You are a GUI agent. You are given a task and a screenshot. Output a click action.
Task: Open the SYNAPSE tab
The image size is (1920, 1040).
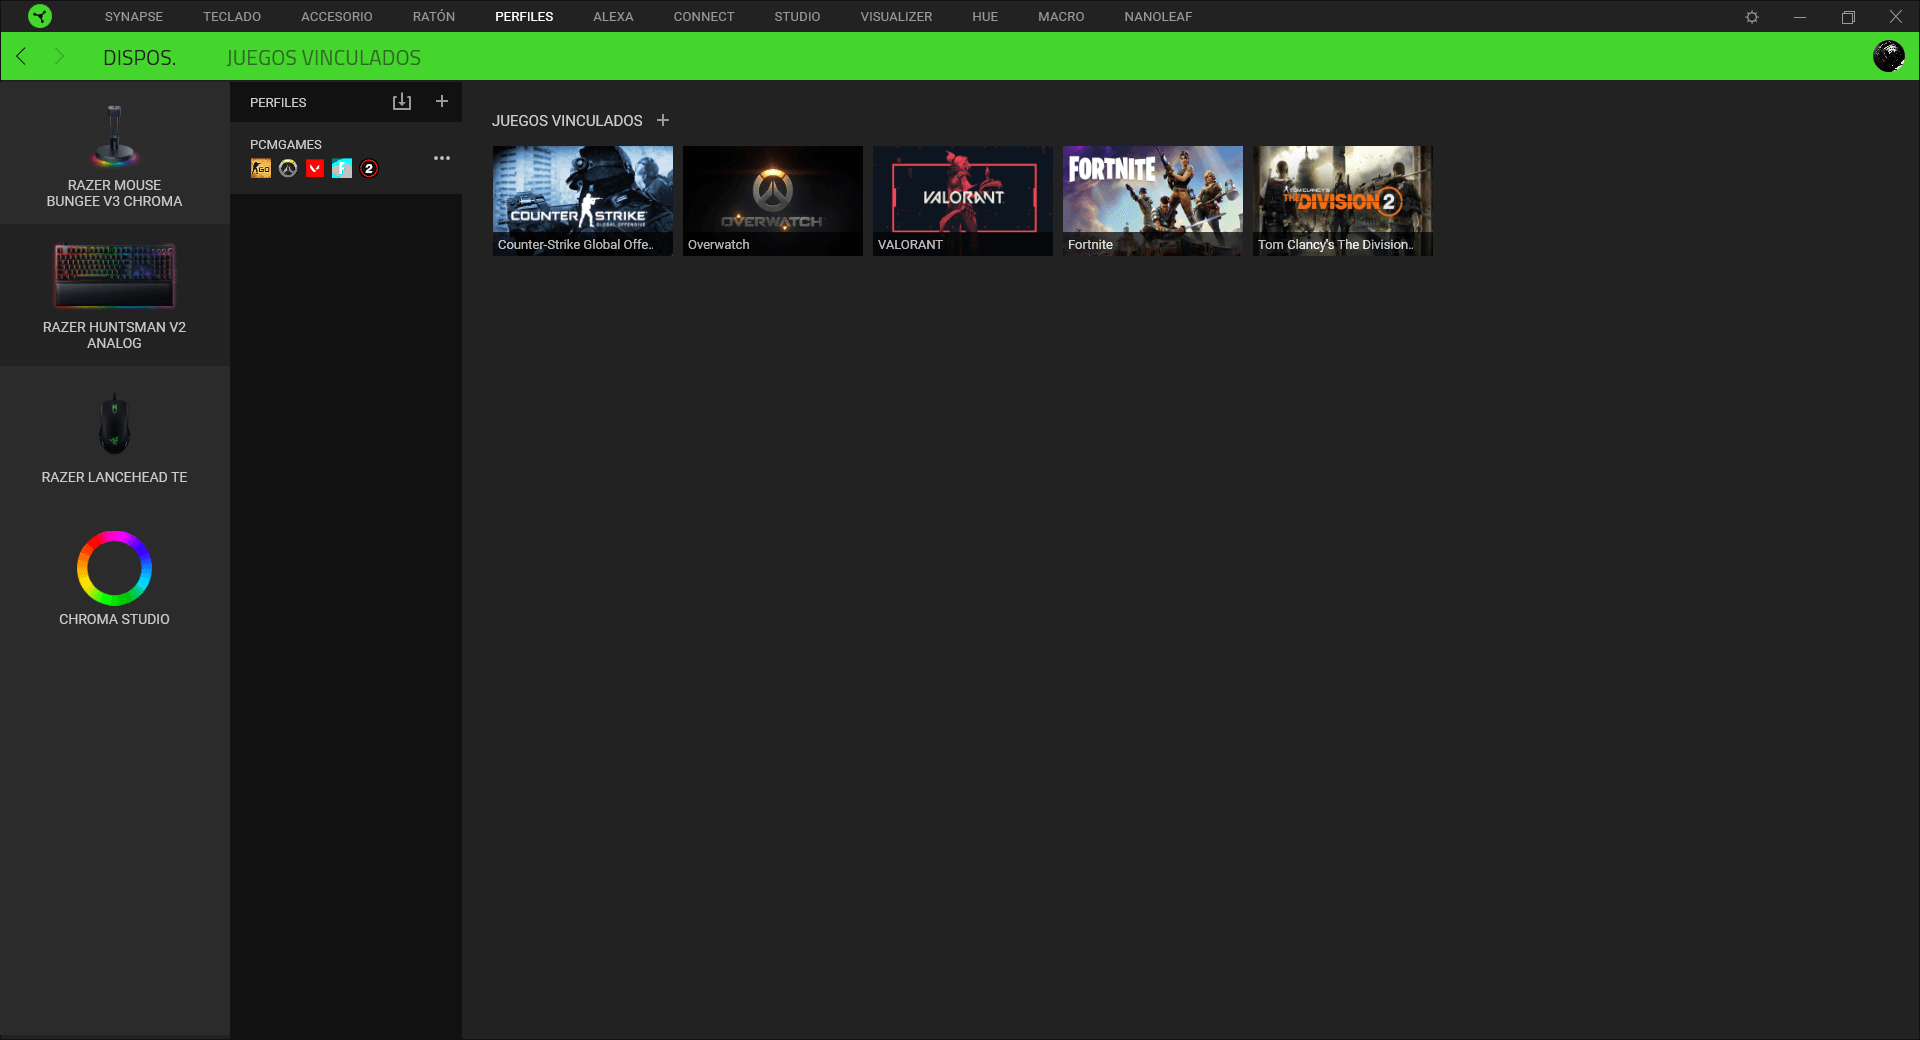[x=134, y=17]
